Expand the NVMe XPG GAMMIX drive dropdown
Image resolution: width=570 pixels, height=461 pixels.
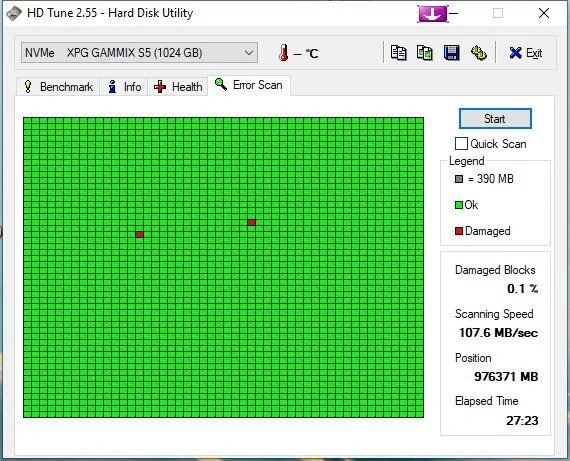click(x=139, y=53)
